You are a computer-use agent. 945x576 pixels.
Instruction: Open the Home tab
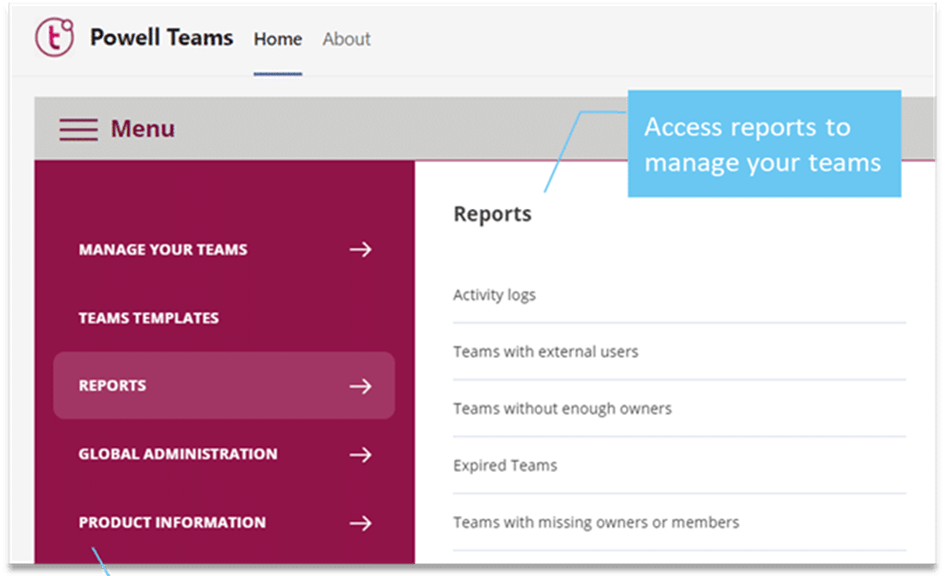pos(278,39)
